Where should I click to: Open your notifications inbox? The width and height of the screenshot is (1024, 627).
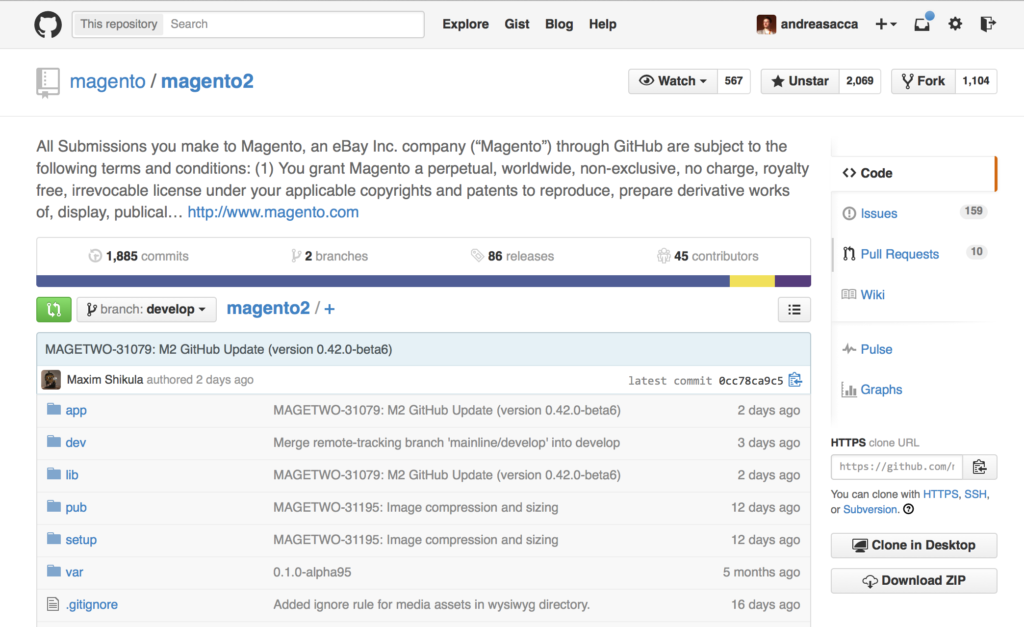coord(921,24)
